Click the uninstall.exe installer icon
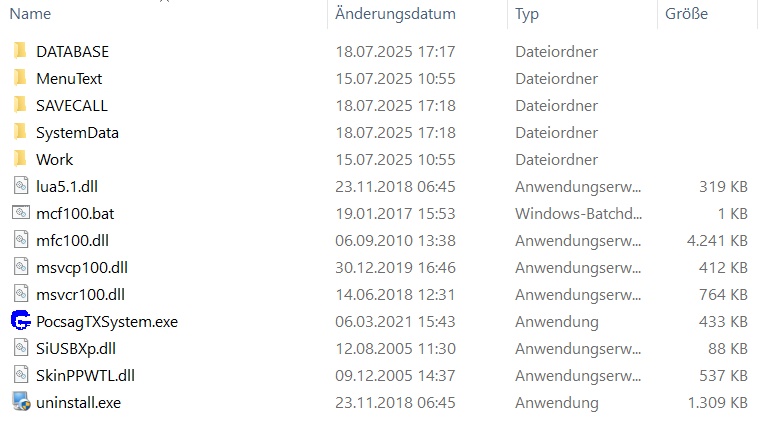The image size is (767, 422). 21,402
